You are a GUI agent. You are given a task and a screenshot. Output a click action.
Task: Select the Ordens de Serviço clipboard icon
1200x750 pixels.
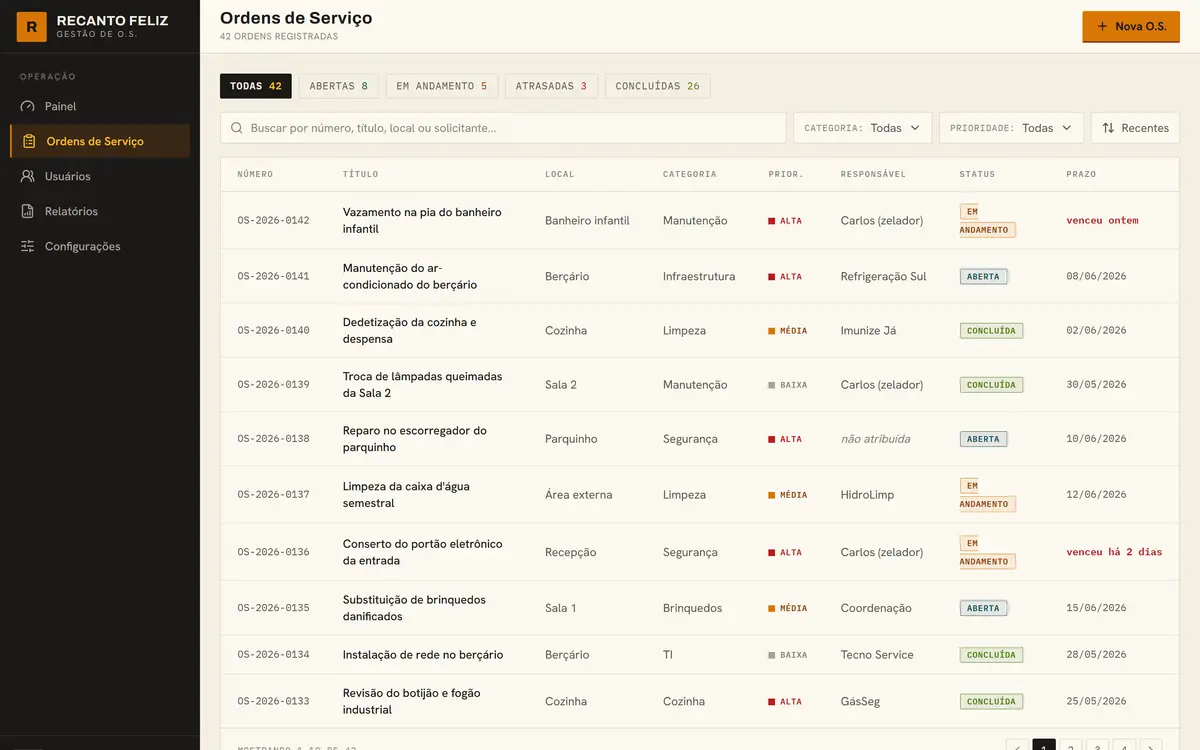tap(29, 141)
